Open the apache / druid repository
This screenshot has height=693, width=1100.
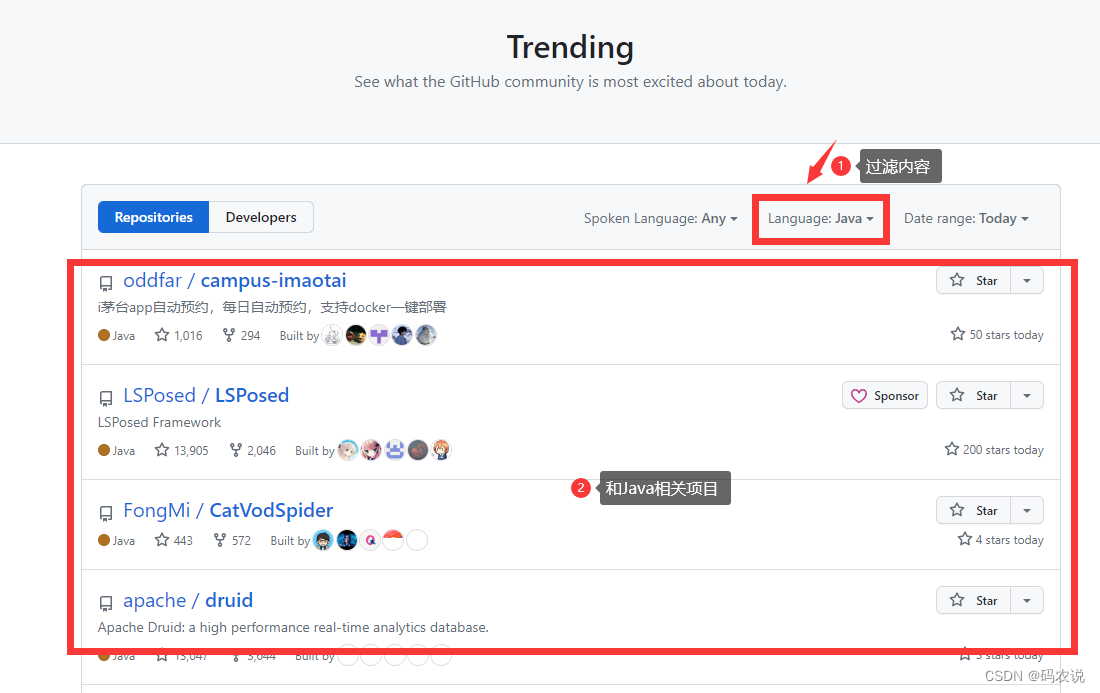188,600
